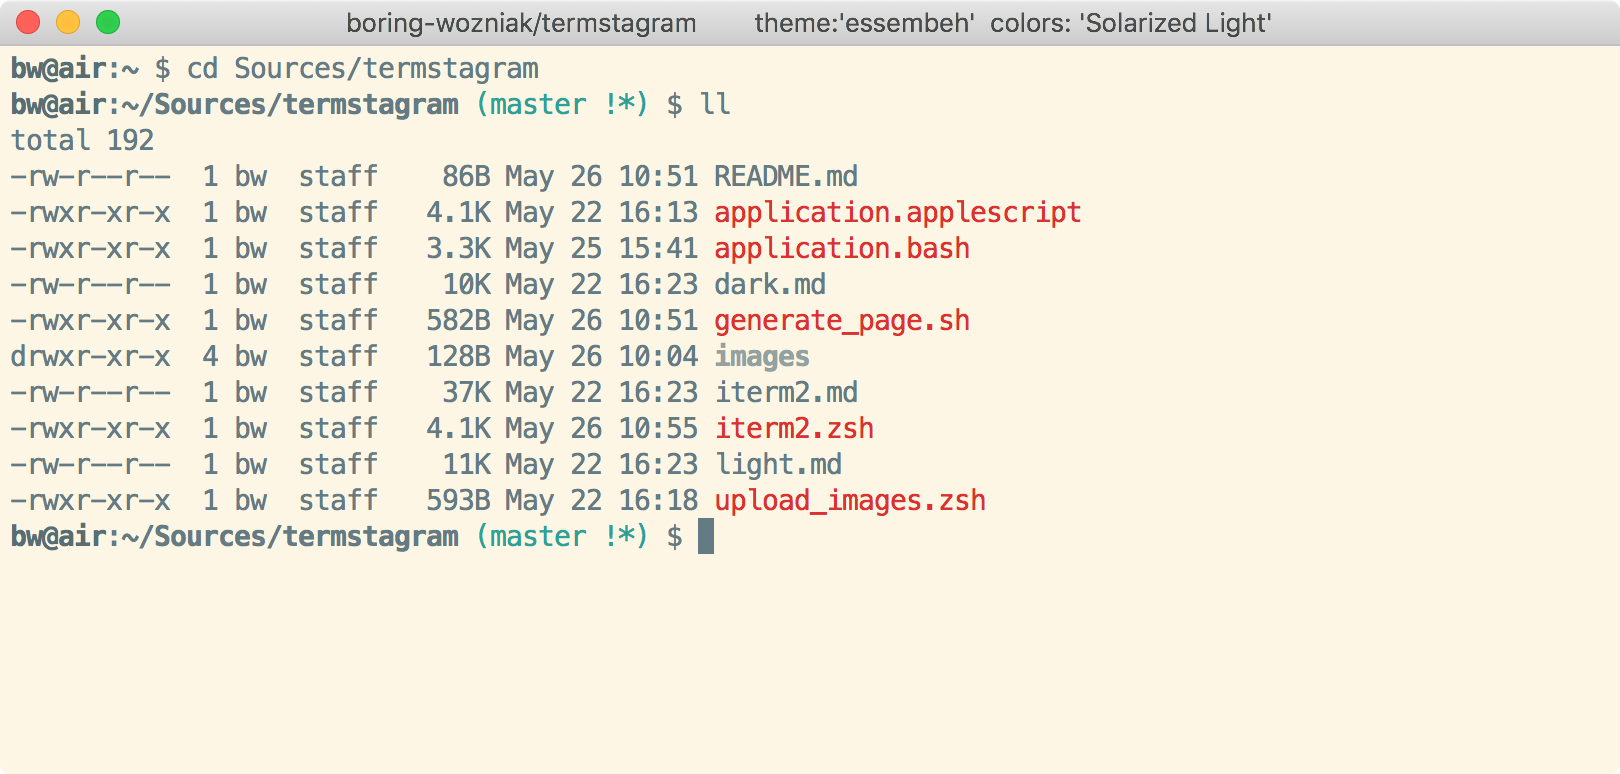Click the 'll' command on the second prompt line
This screenshot has width=1620, height=774.
(714, 105)
